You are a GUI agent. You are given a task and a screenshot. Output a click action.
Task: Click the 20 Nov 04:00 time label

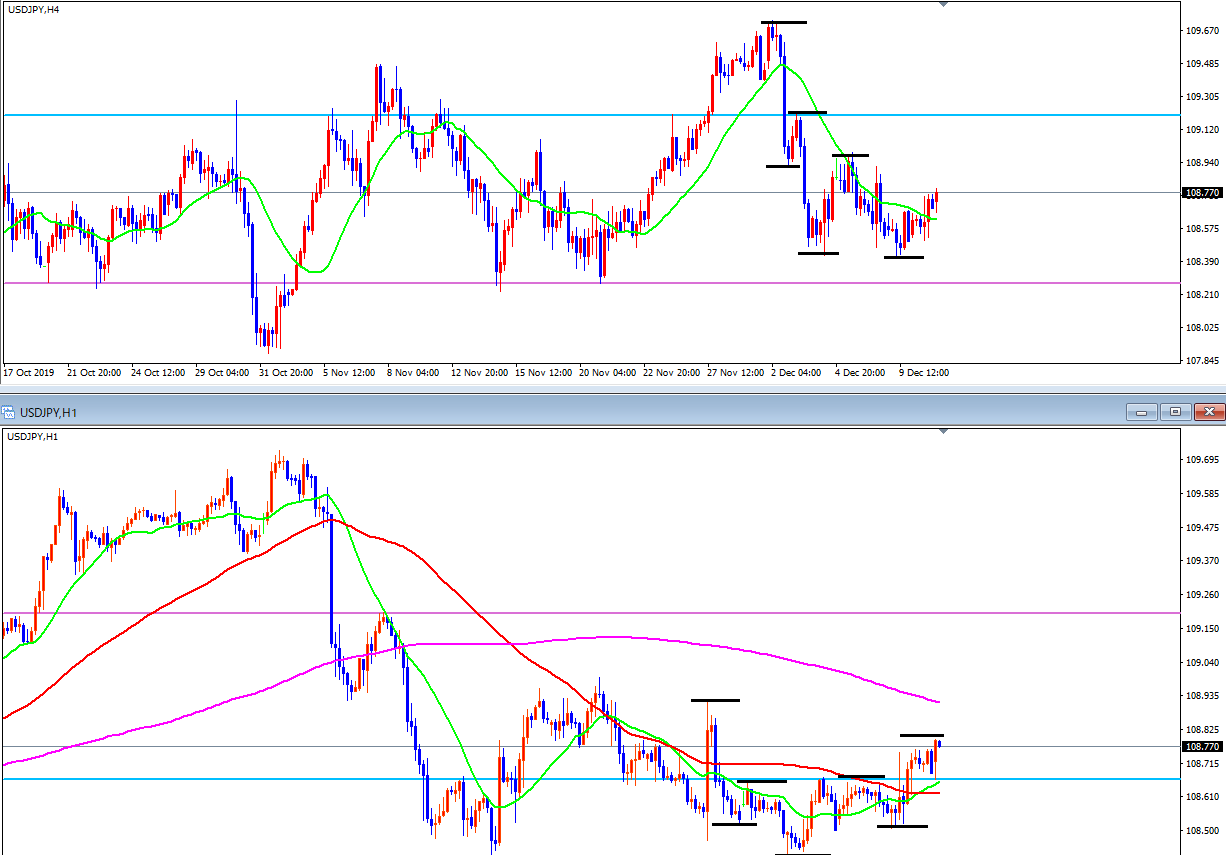607,372
